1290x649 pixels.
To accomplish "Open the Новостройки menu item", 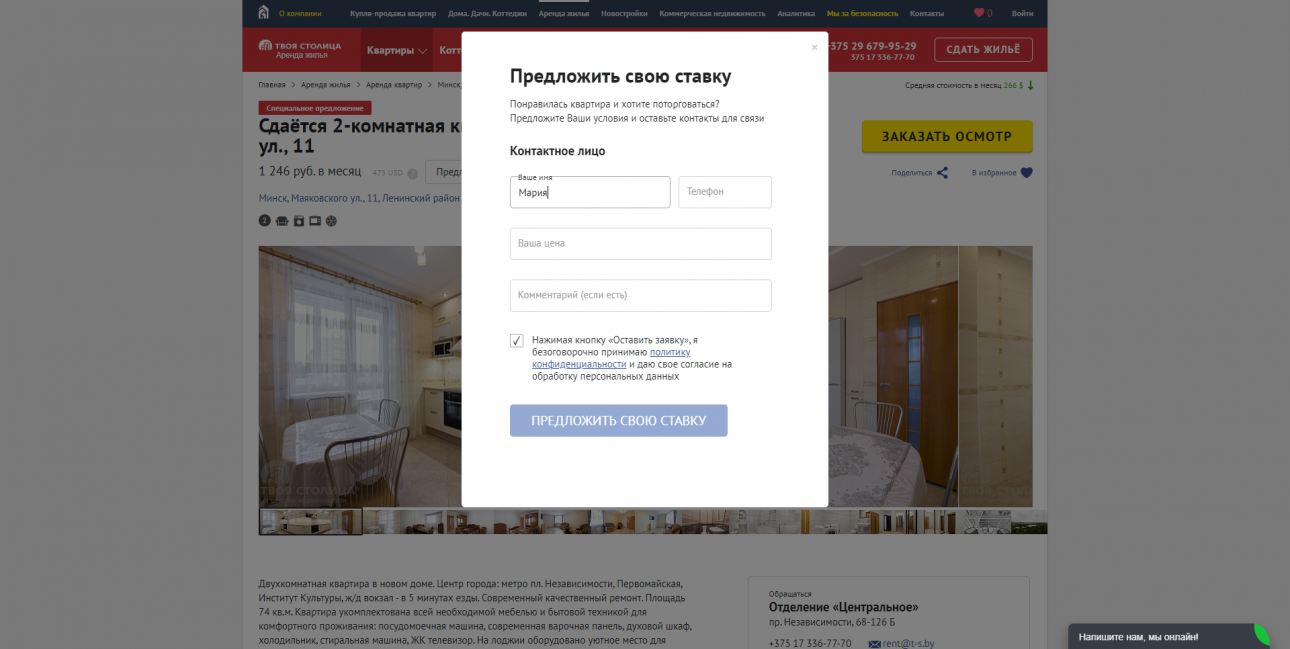I will click(624, 13).
